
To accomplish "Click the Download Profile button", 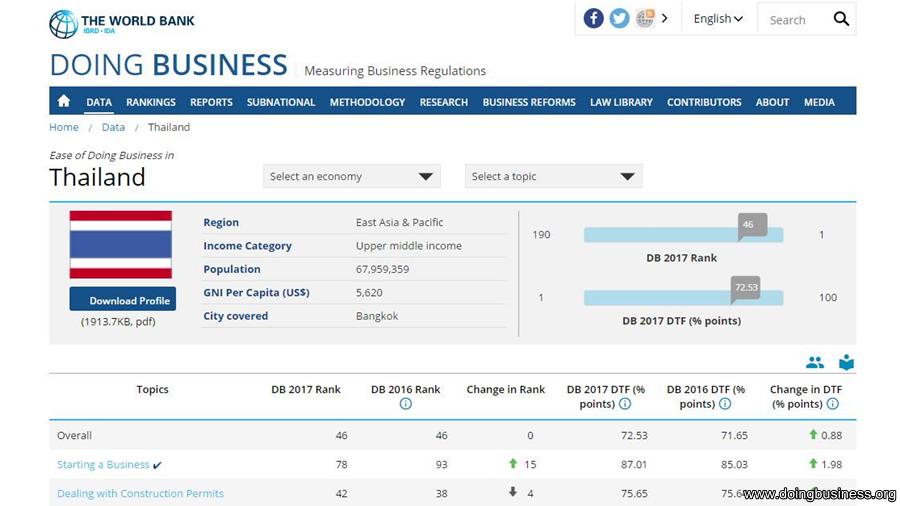I will (123, 299).
